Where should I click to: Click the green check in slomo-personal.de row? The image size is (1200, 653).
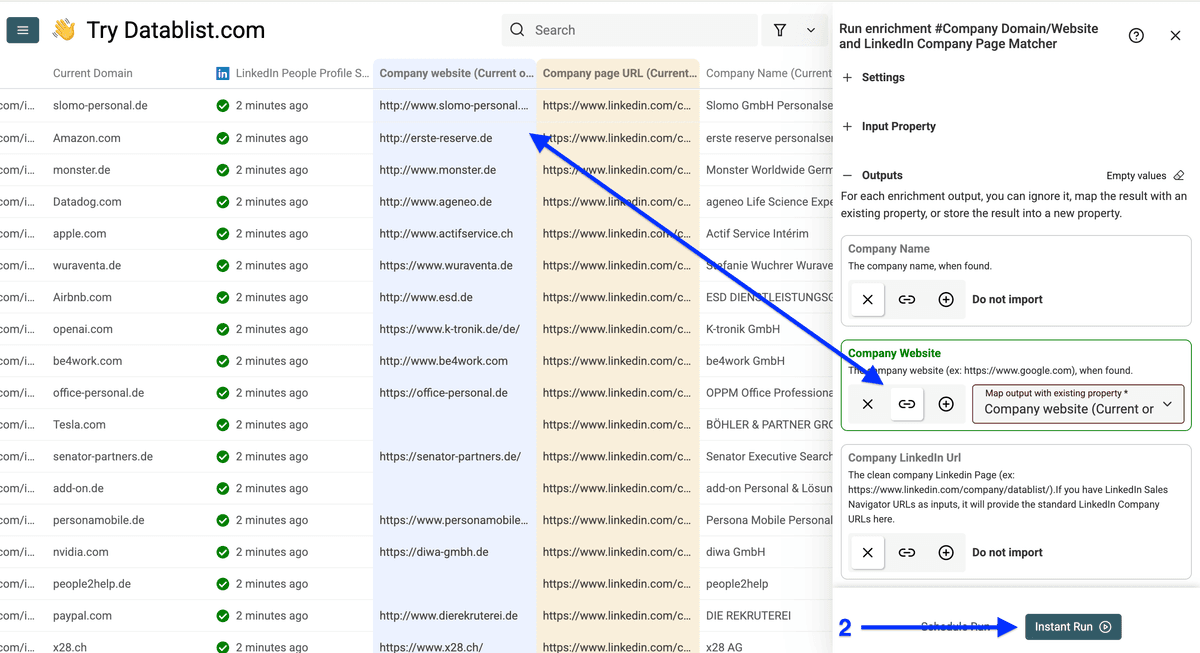(223, 106)
